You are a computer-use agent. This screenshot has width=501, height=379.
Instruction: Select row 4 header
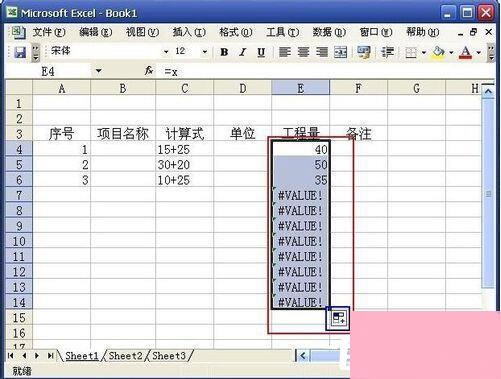(x=19, y=149)
